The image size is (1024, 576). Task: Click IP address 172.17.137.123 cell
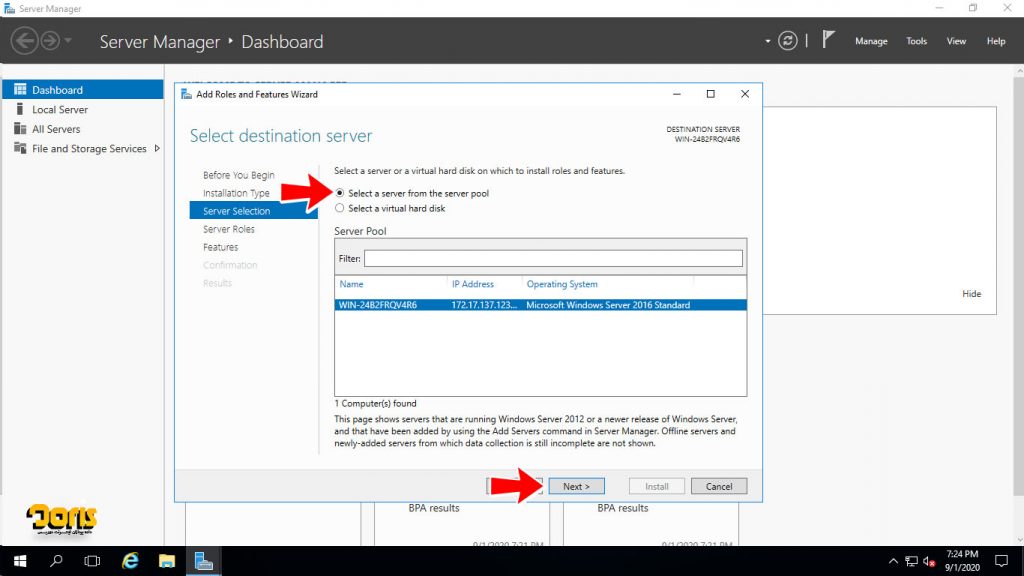(484, 305)
